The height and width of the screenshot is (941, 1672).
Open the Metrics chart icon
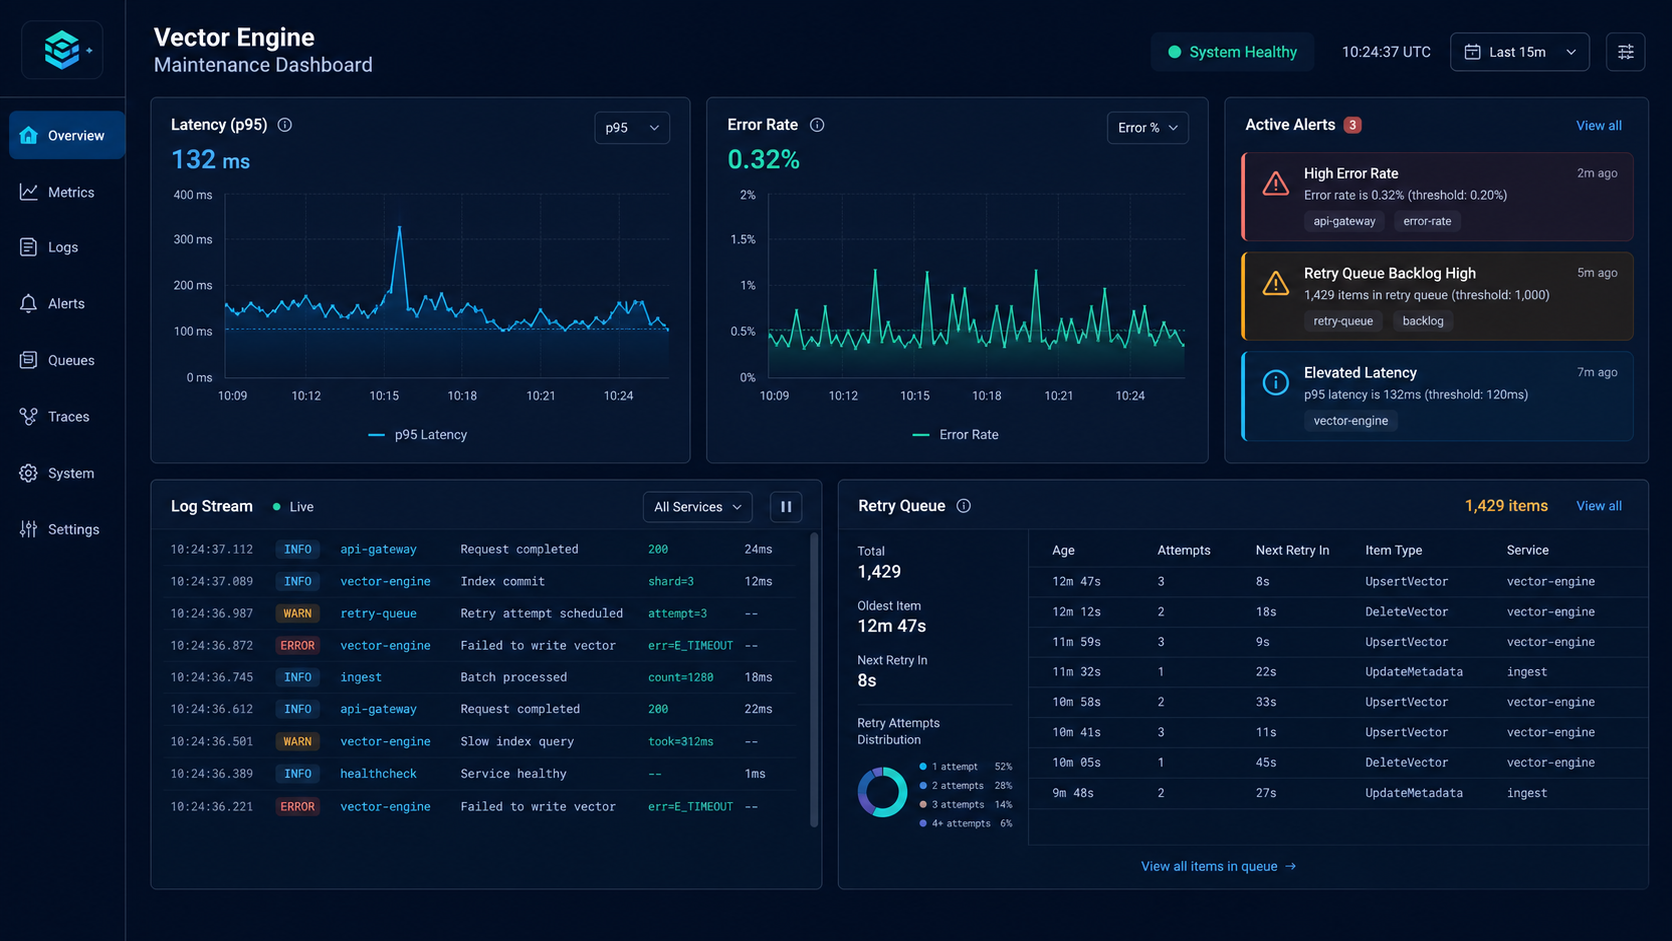pos(28,192)
